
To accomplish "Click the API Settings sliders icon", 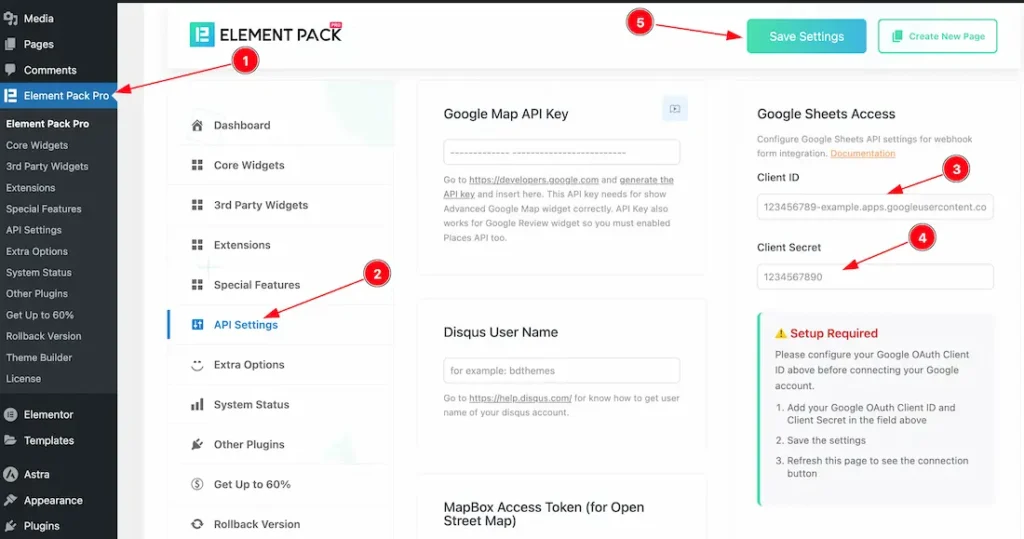I will tap(197, 325).
